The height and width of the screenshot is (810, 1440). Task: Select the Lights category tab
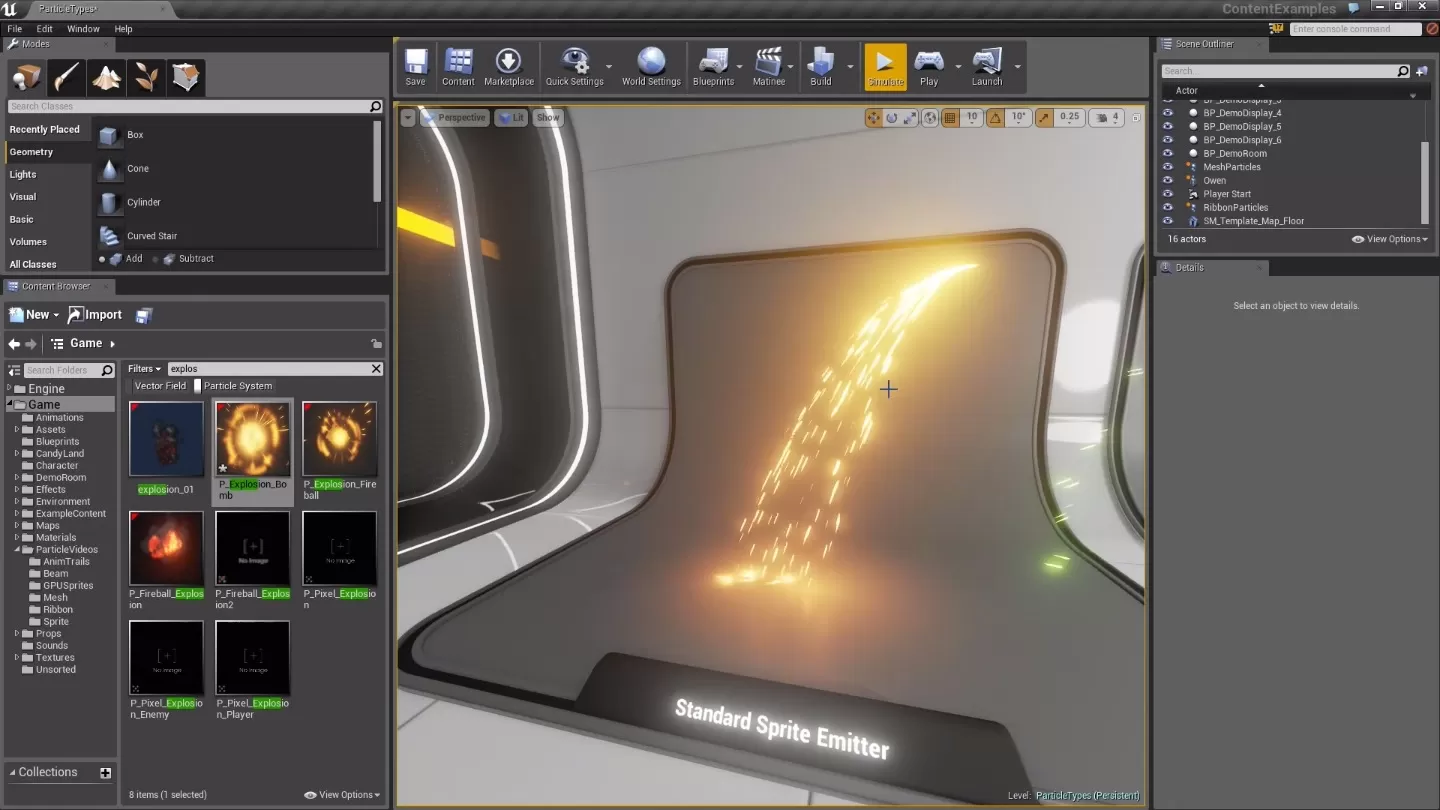tap(23, 174)
